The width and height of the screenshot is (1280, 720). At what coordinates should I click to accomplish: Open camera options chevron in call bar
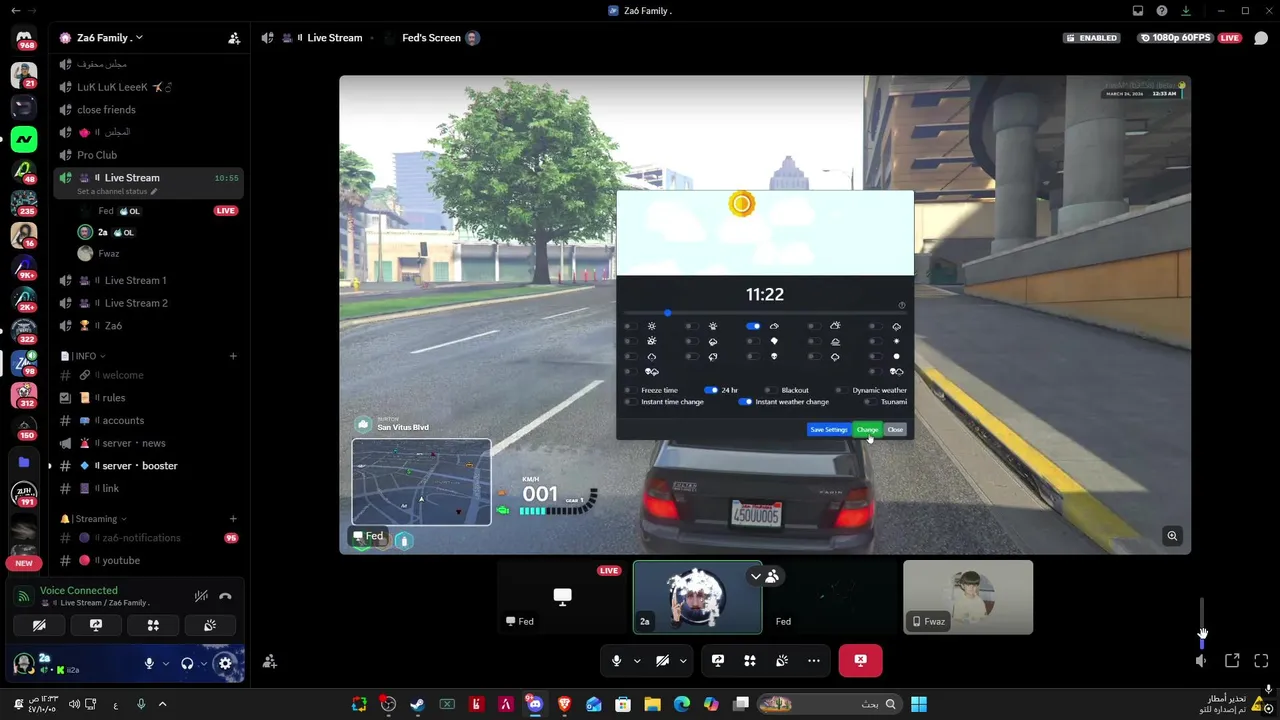pyautogui.click(x=683, y=661)
